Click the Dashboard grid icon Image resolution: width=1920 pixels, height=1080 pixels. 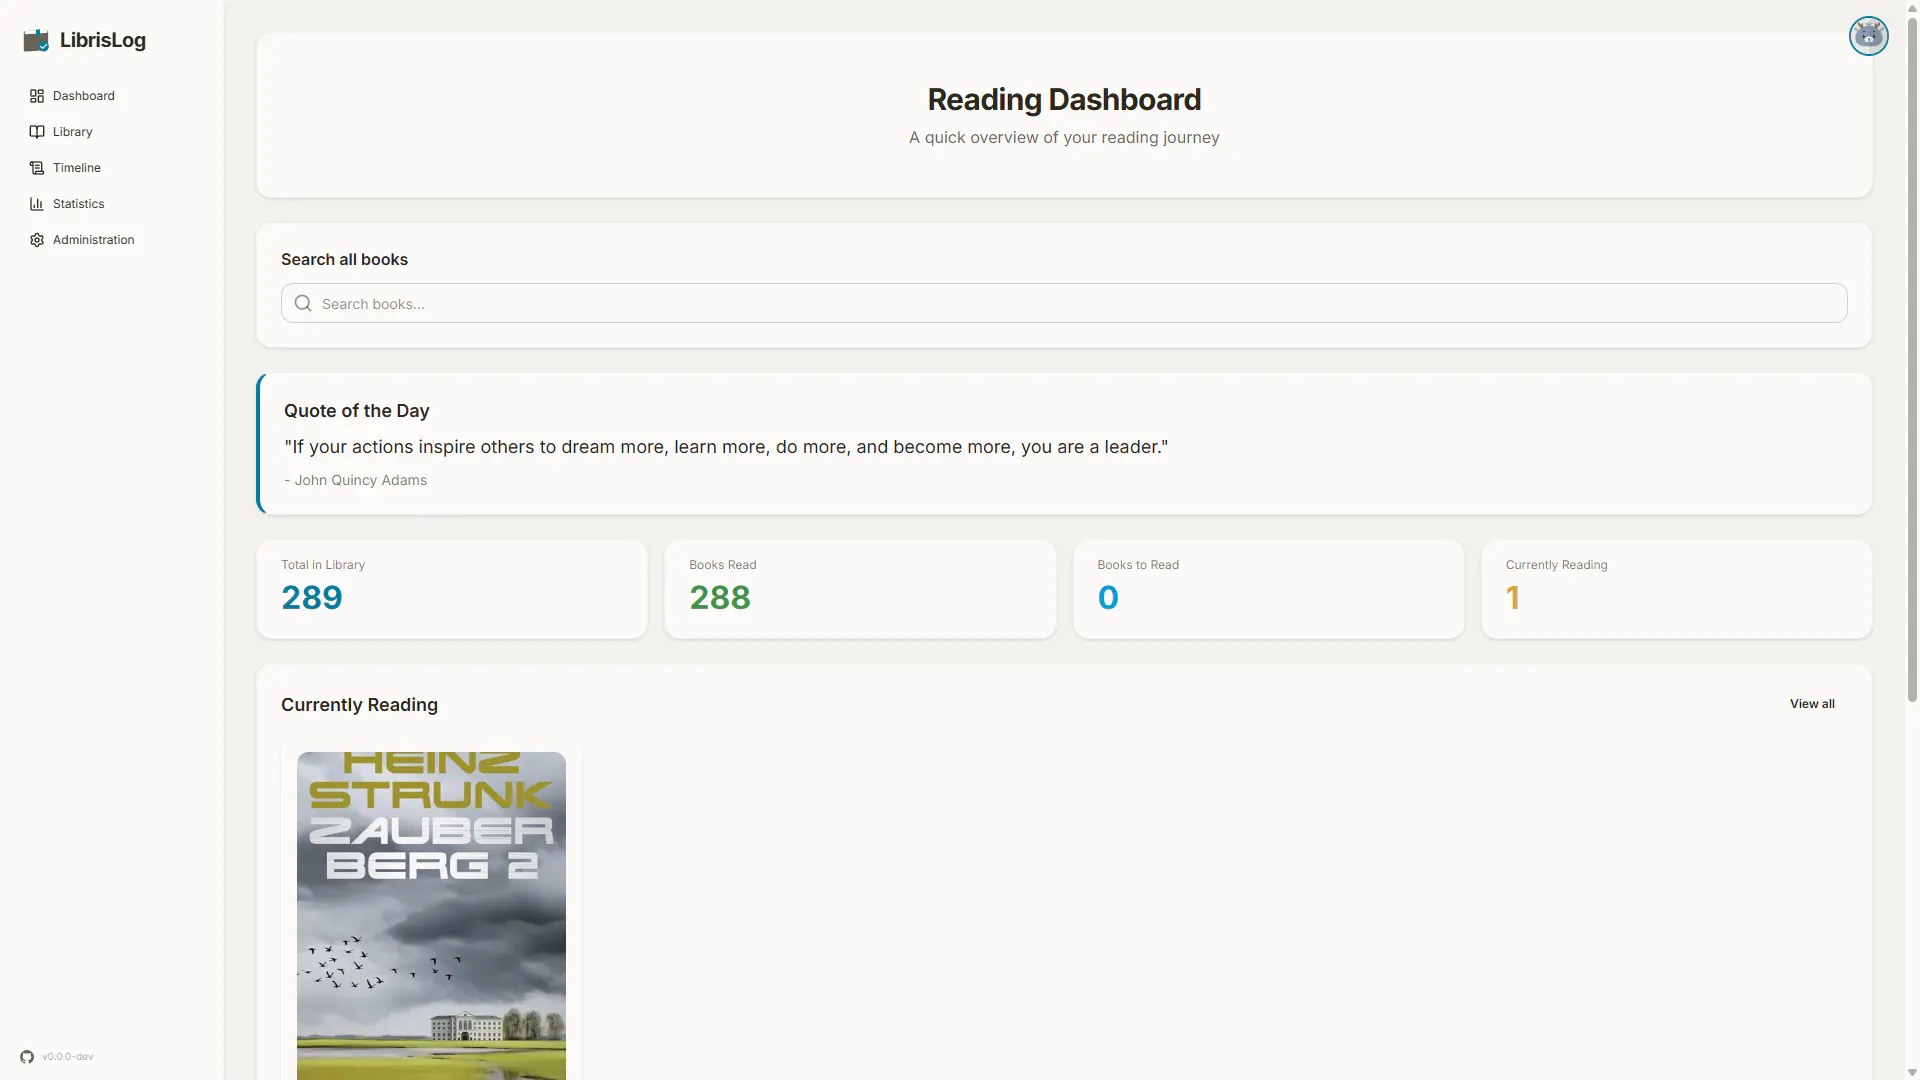(37, 96)
